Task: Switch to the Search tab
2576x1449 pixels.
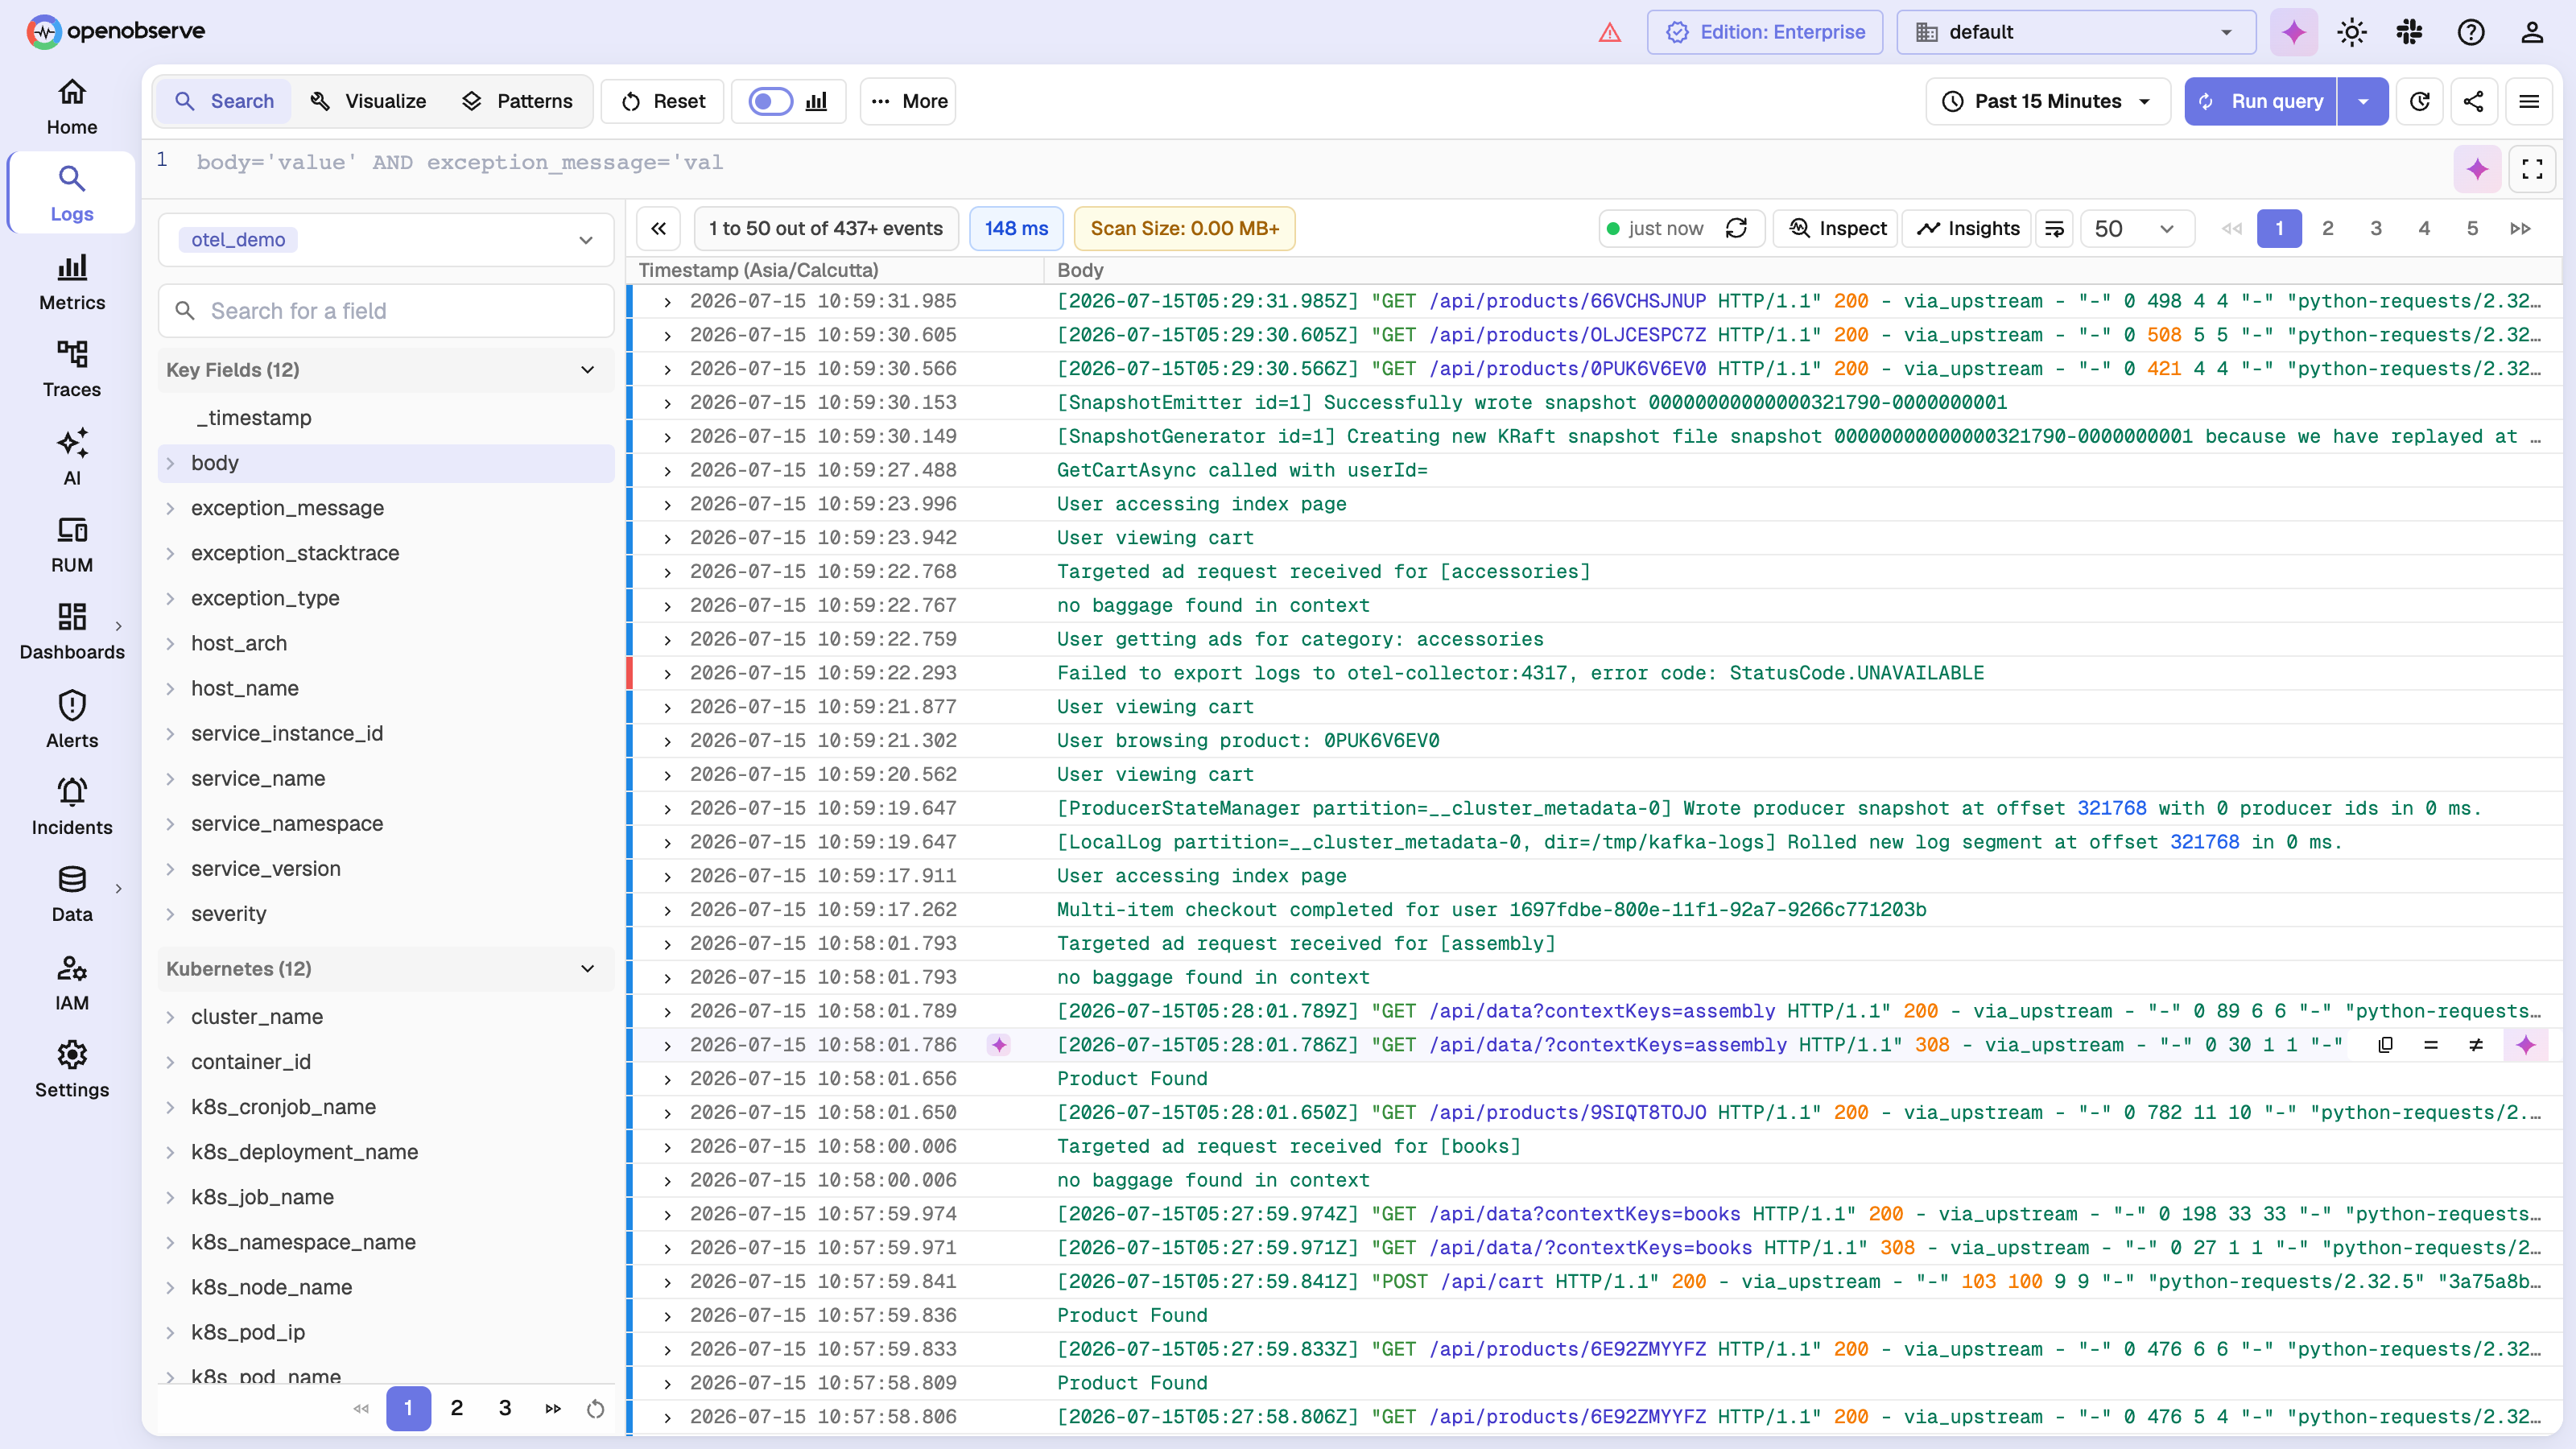Action: [x=224, y=101]
